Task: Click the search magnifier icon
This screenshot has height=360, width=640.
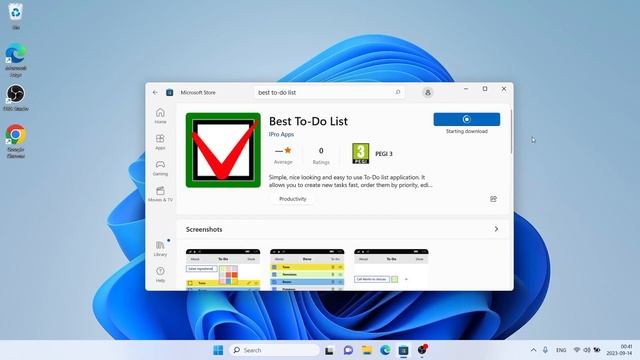Action: tap(398, 92)
